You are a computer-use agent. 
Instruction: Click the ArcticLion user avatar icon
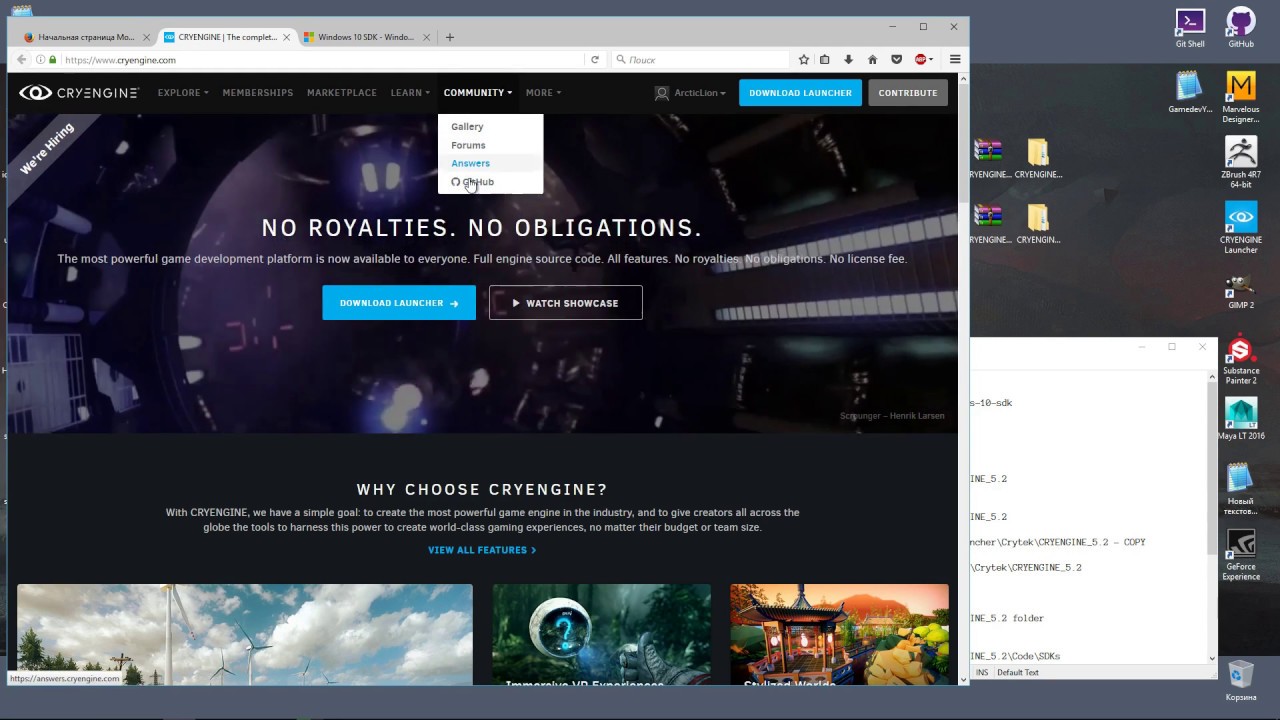coord(661,93)
